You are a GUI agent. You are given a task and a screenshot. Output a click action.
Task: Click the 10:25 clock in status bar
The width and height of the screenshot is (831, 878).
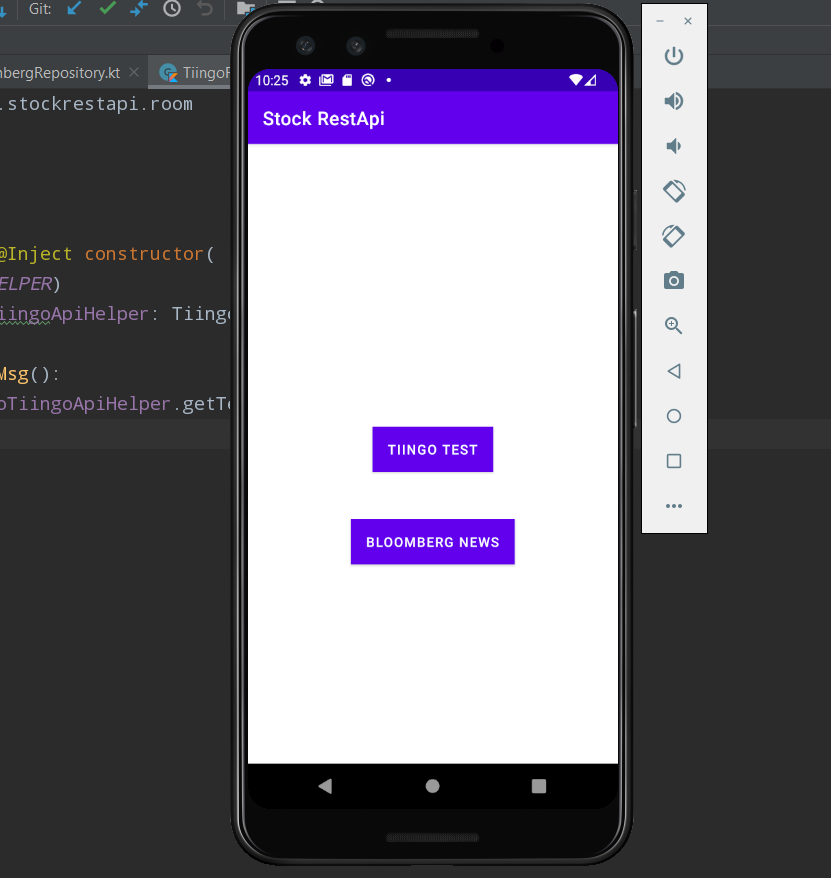(x=272, y=81)
